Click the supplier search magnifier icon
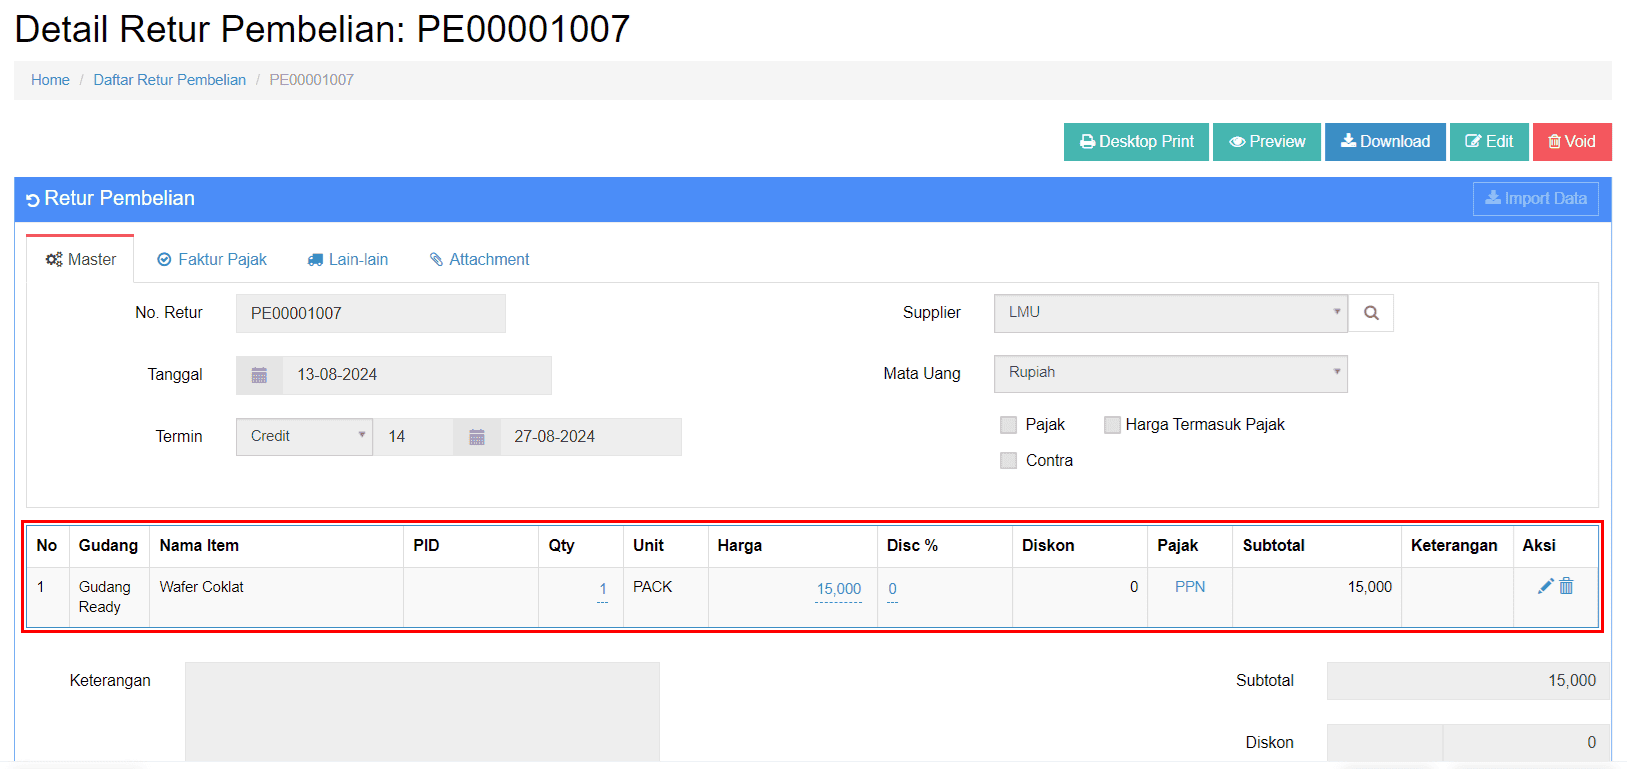1627x769 pixels. (1371, 313)
